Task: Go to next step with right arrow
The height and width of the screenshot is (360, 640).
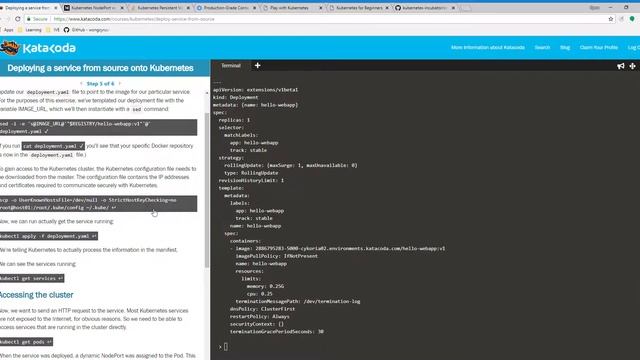Action: [120, 84]
